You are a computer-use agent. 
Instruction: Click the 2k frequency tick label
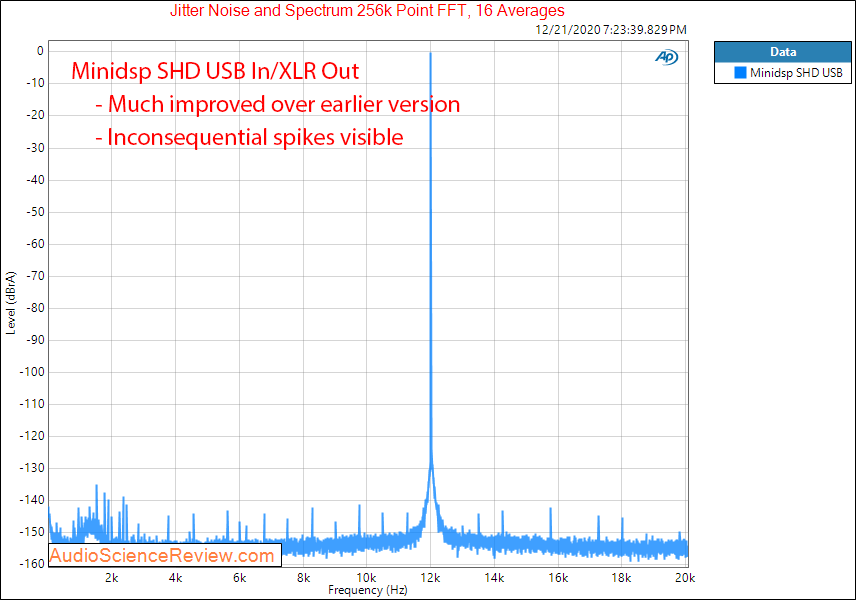tap(112, 578)
